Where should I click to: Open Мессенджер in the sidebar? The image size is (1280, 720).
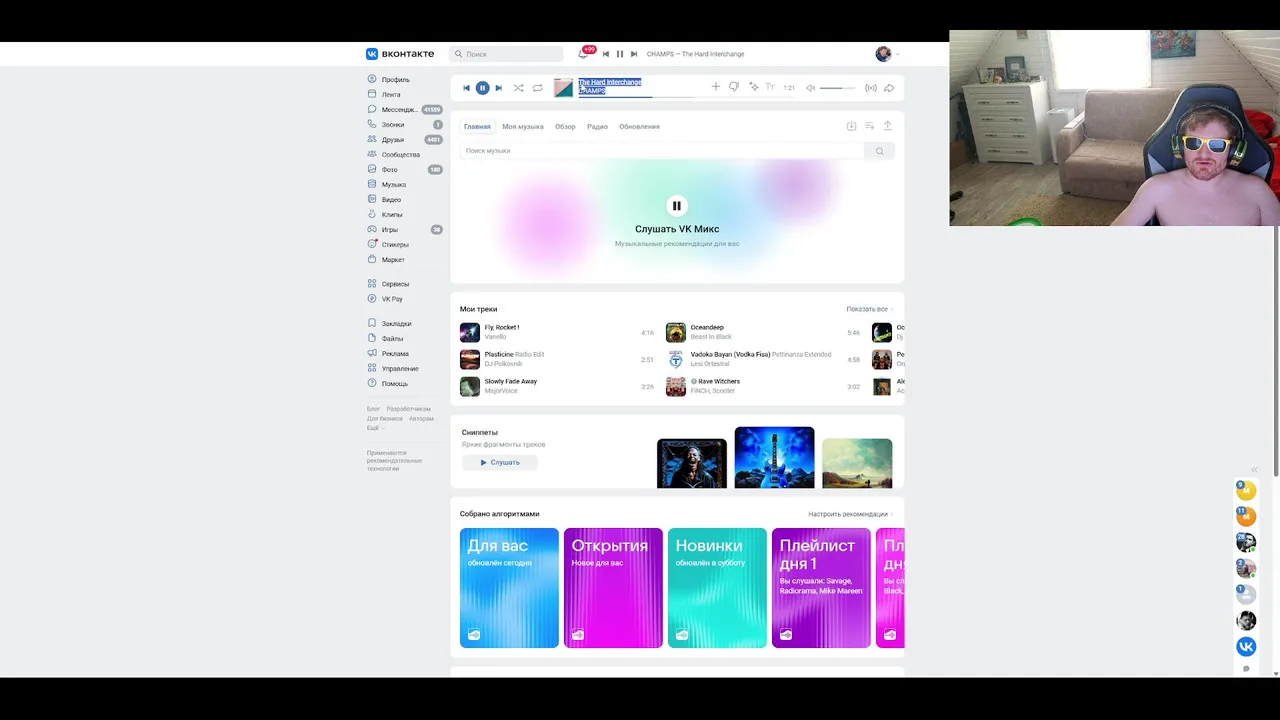[x=400, y=110]
